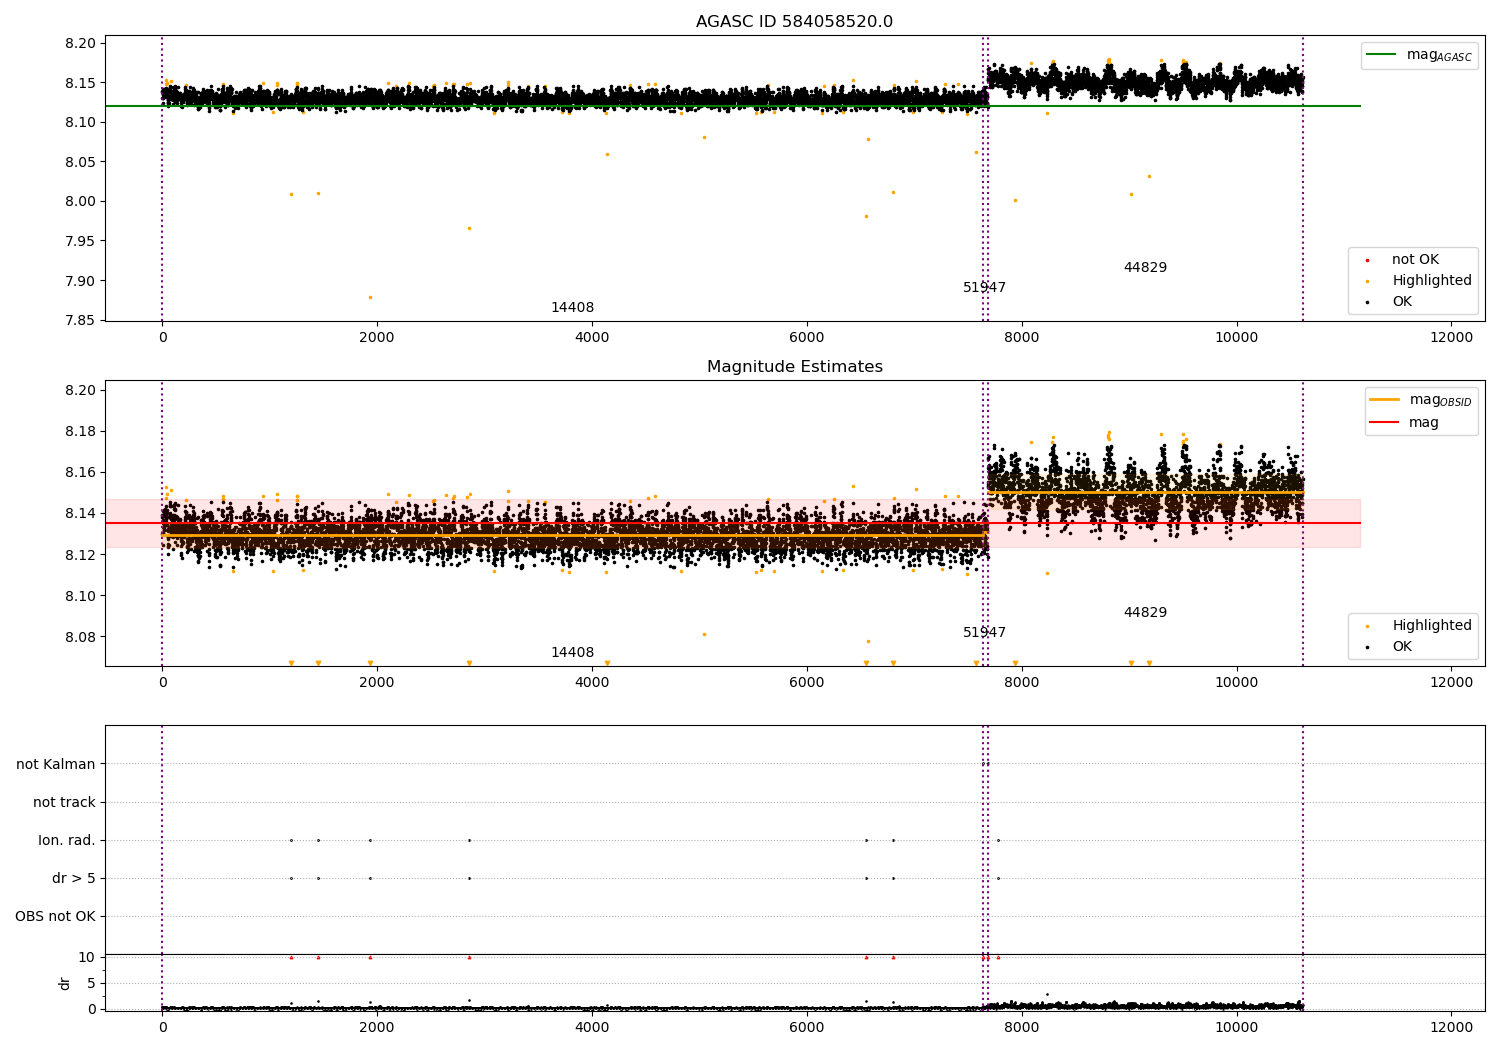Click x-tick 12000 under the AGASC ID plot
The height and width of the screenshot is (1050, 1500).
[1451, 337]
